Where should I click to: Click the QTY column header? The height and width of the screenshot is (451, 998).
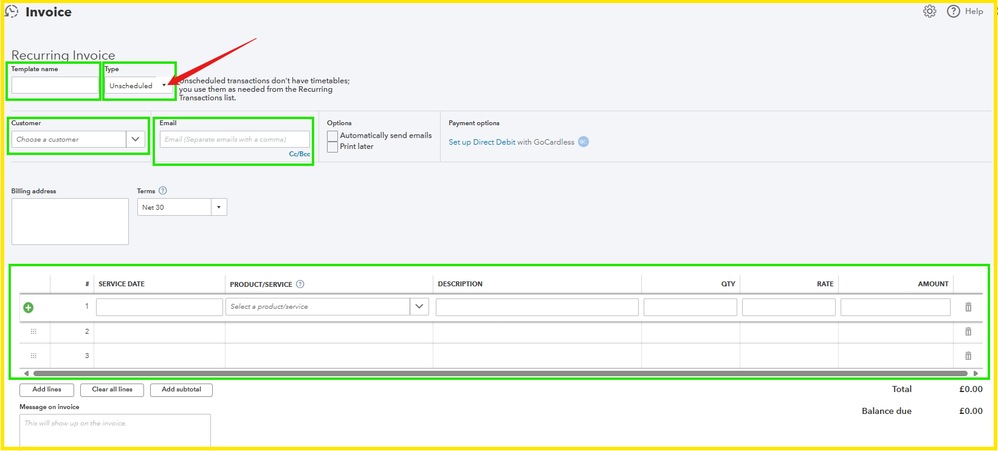click(x=728, y=284)
